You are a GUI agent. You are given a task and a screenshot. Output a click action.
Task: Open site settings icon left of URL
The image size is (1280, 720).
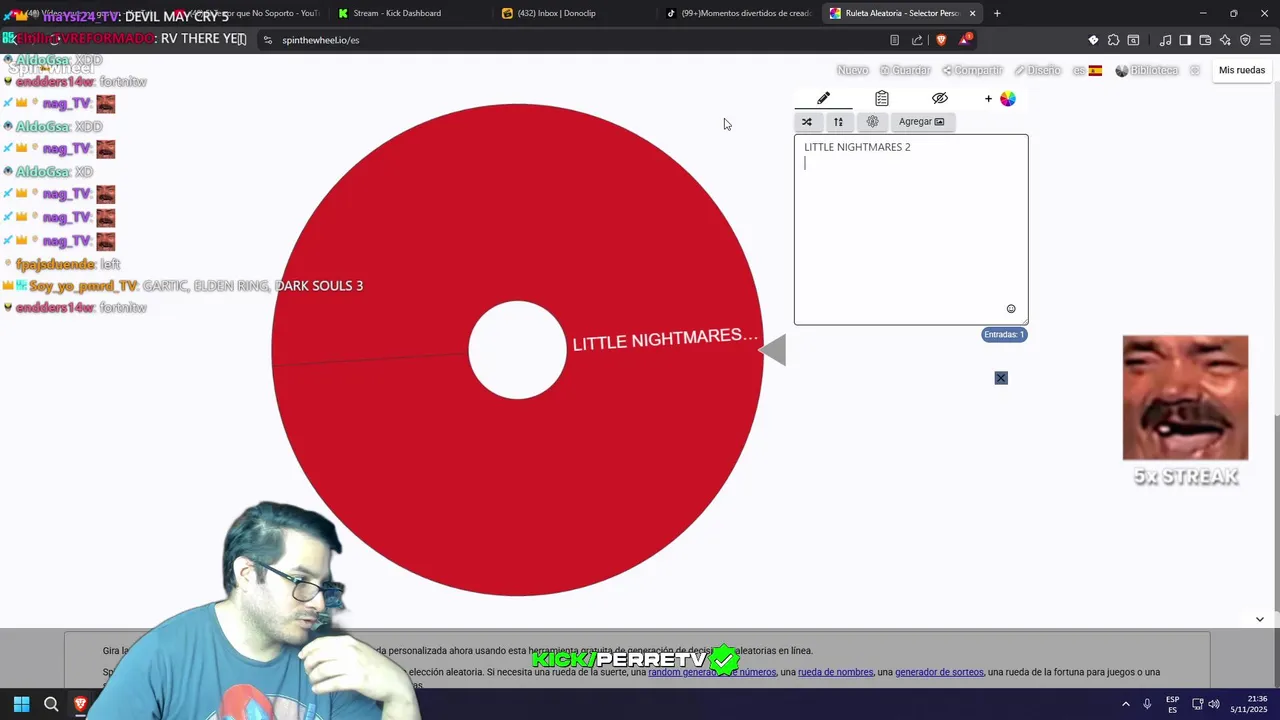click(x=267, y=40)
